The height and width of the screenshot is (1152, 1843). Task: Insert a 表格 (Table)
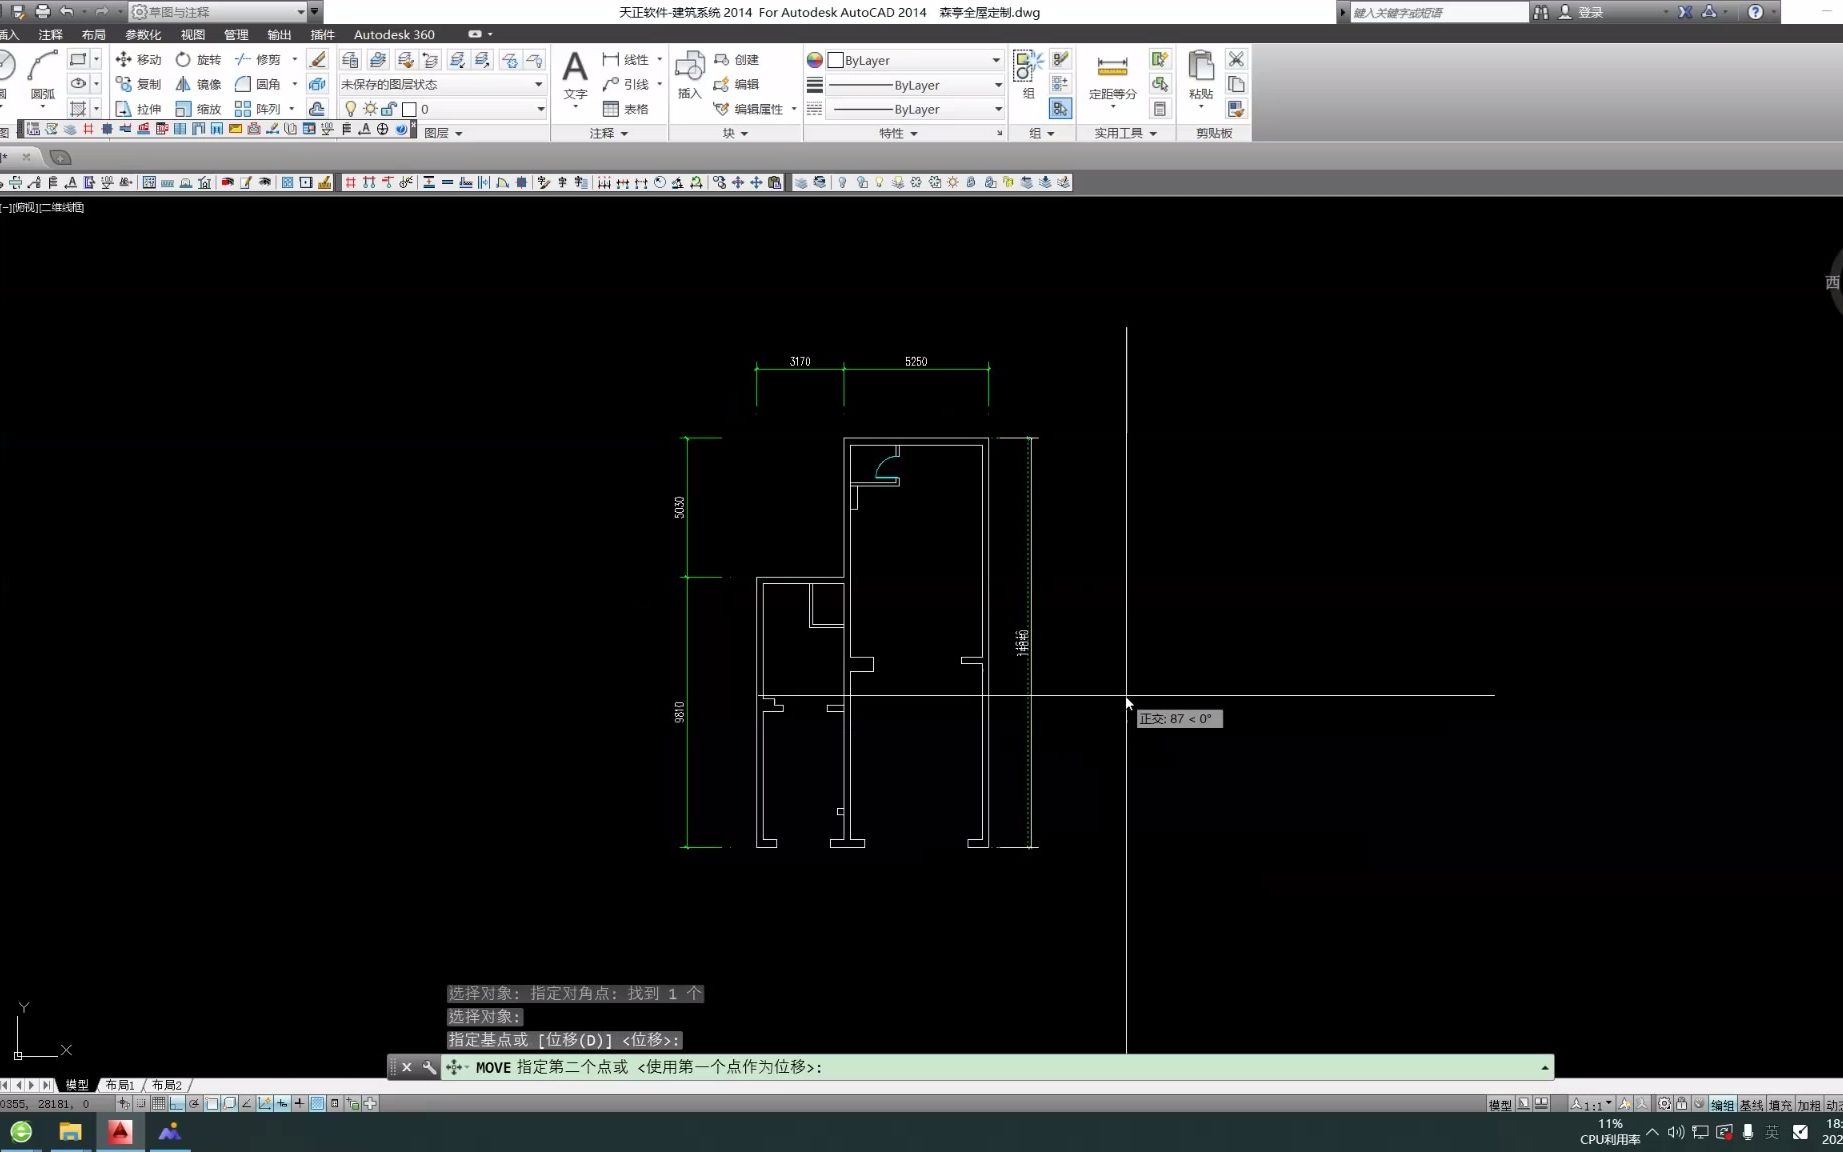626,109
